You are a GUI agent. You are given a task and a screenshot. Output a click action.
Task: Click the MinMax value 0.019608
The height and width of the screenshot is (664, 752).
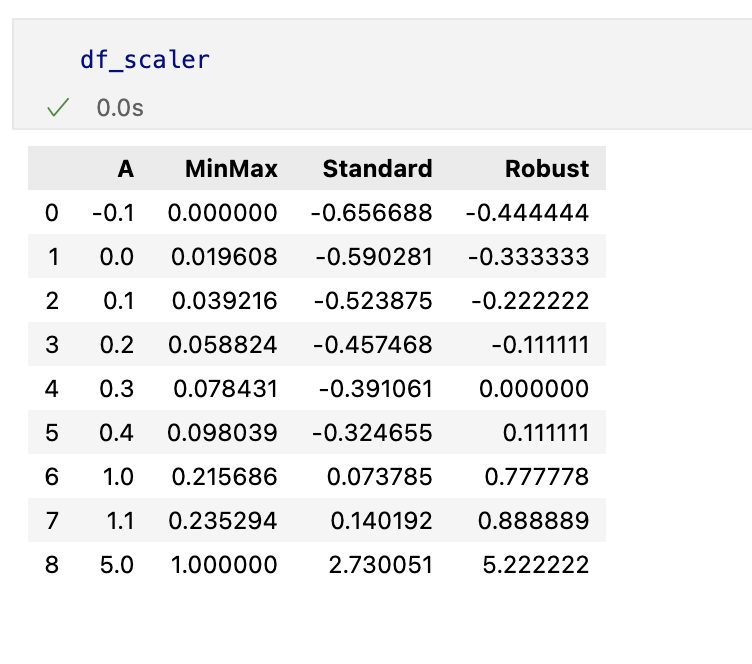click(224, 257)
